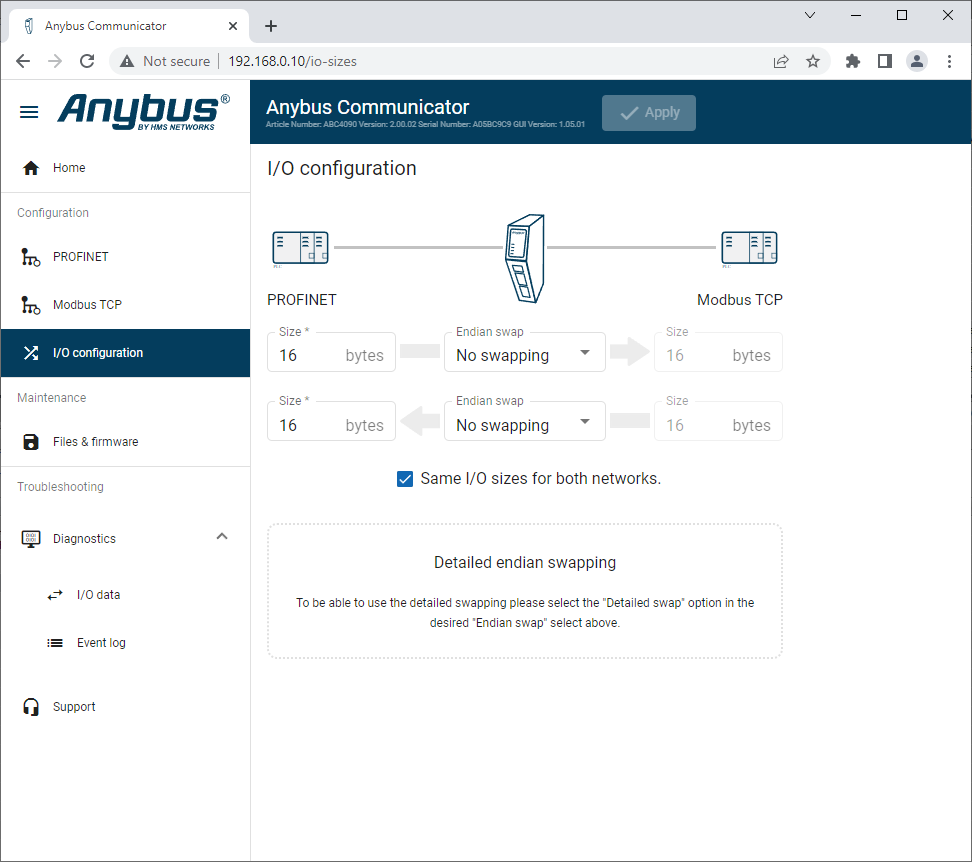972x862 pixels.
Task: Reload the page with browser refresh button
Action: (87, 61)
